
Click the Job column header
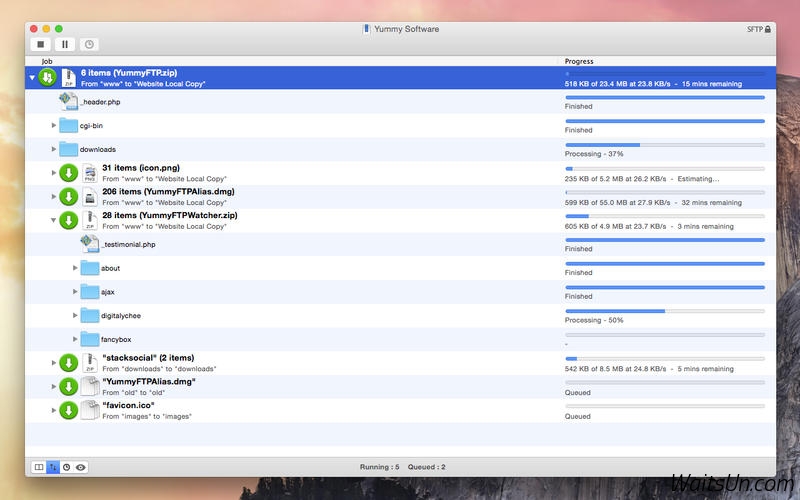(x=47, y=61)
